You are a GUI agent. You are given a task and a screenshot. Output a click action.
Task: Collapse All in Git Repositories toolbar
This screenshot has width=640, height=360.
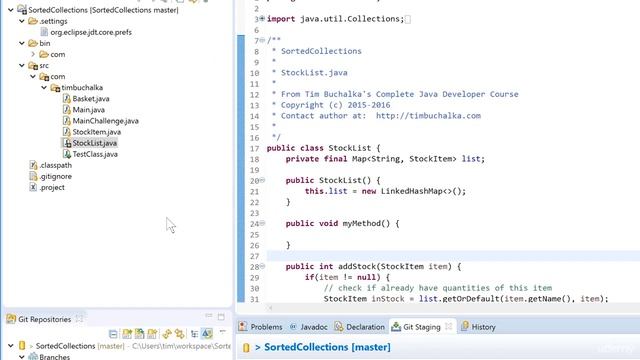(113, 334)
